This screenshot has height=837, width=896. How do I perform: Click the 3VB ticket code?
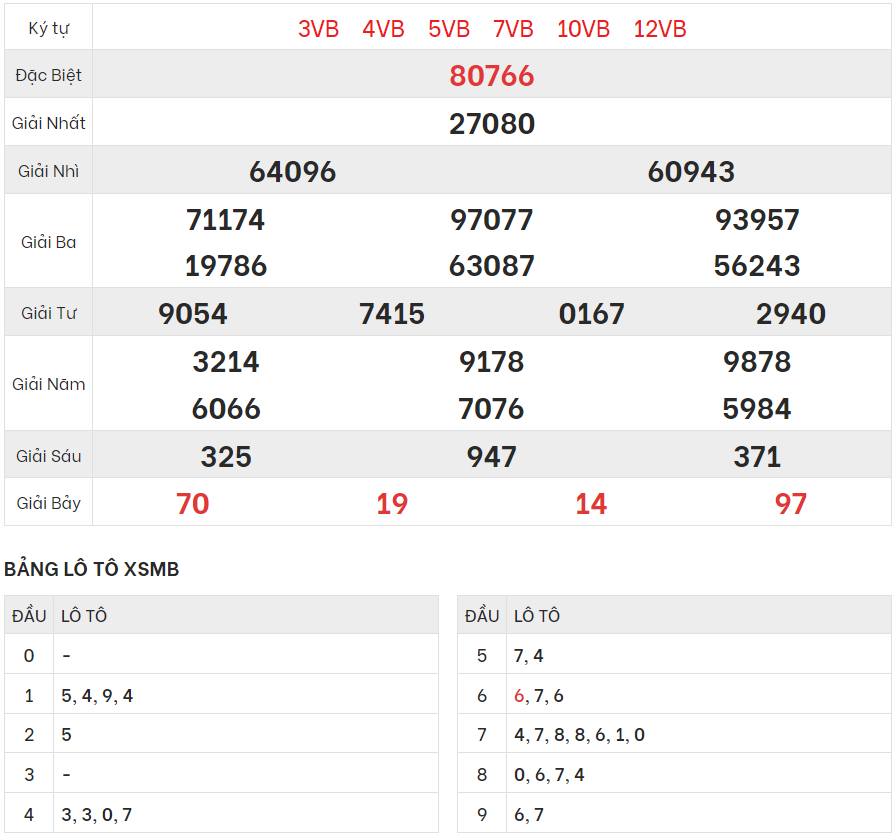click(318, 29)
